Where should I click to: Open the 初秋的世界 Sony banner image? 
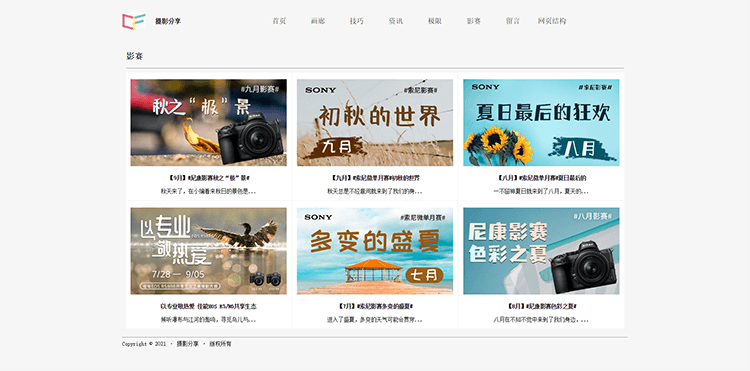(375, 122)
